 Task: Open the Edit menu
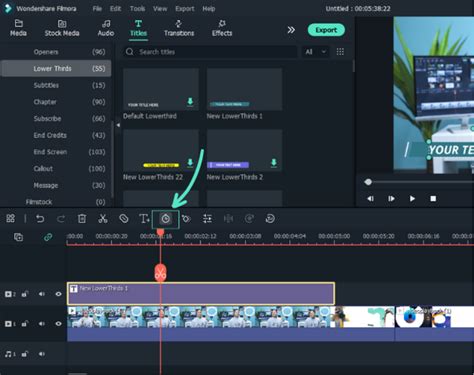click(115, 9)
